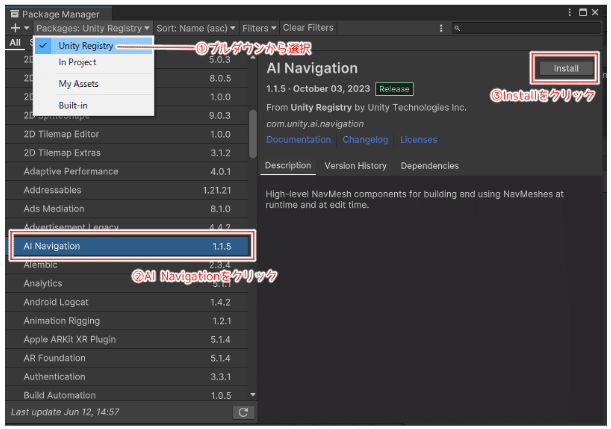The height and width of the screenshot is (429, 611).
Task: Choose My Assets from the pulldown
Action: click(x=94, y=84)
